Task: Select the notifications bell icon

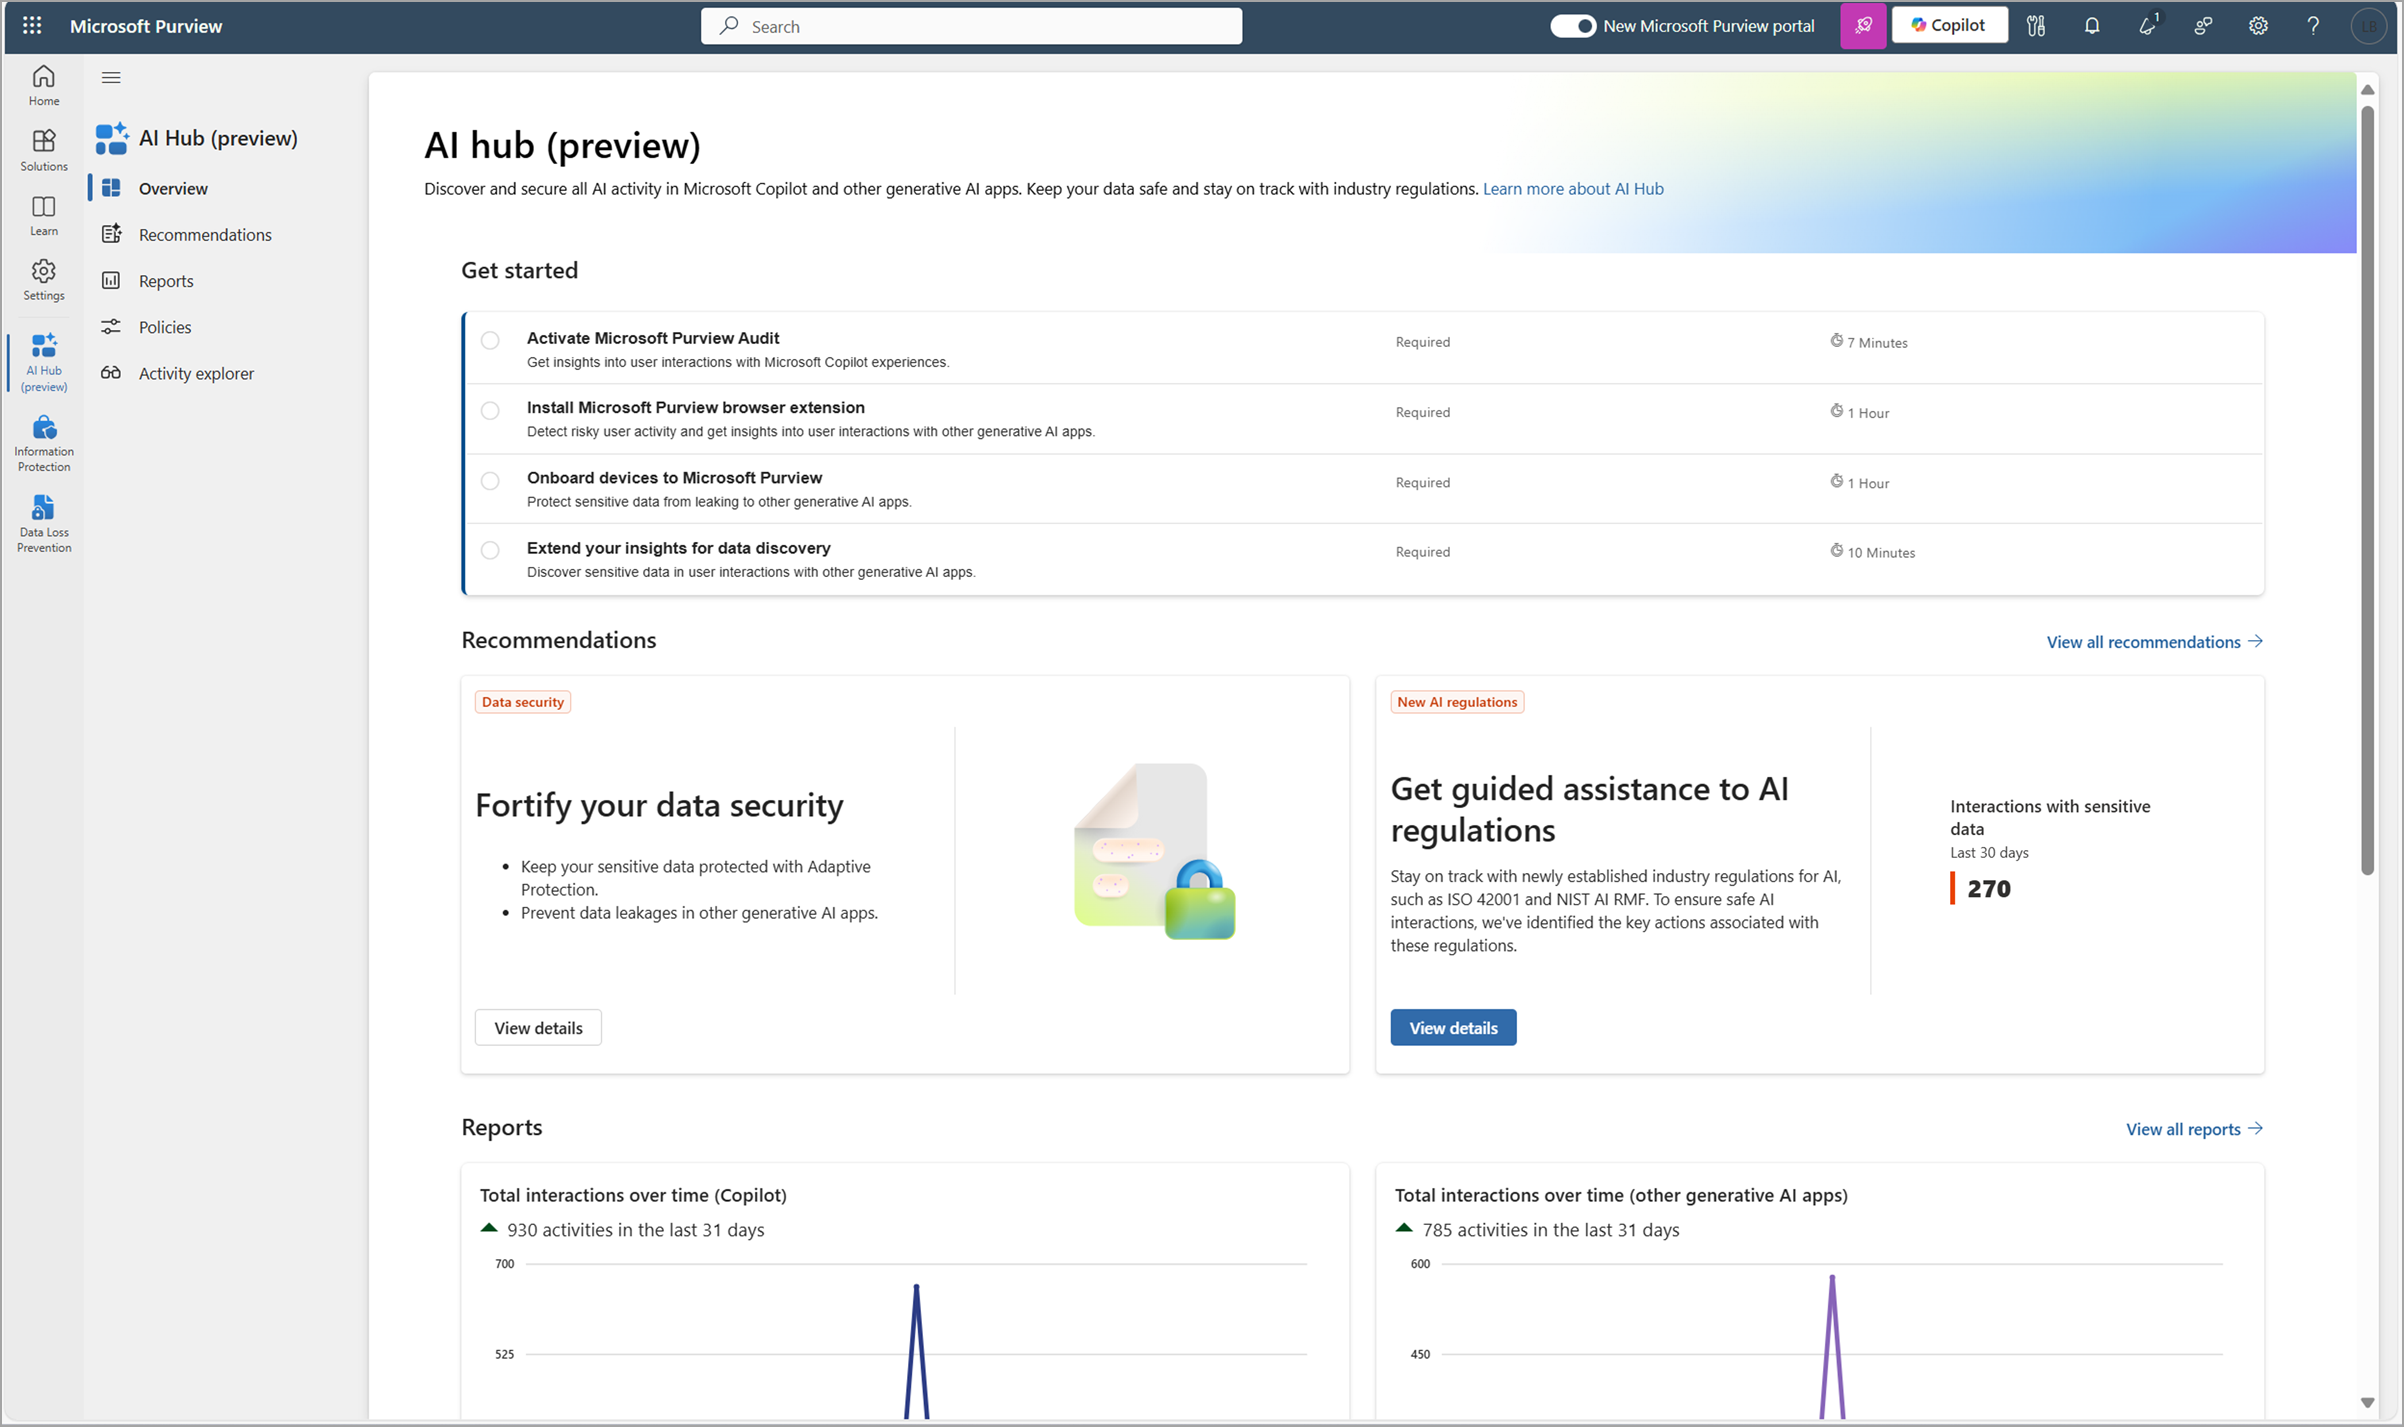Action: tap(2091, 25)
